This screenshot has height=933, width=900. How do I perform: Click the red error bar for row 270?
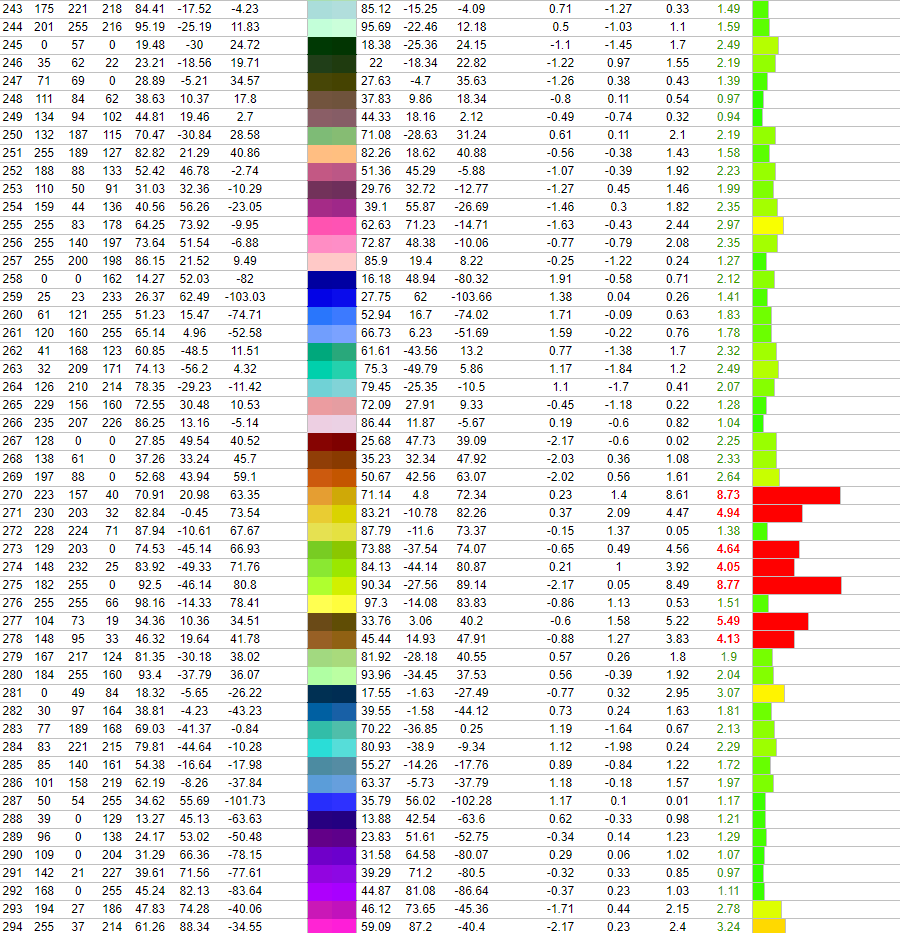tap(796, 495)
